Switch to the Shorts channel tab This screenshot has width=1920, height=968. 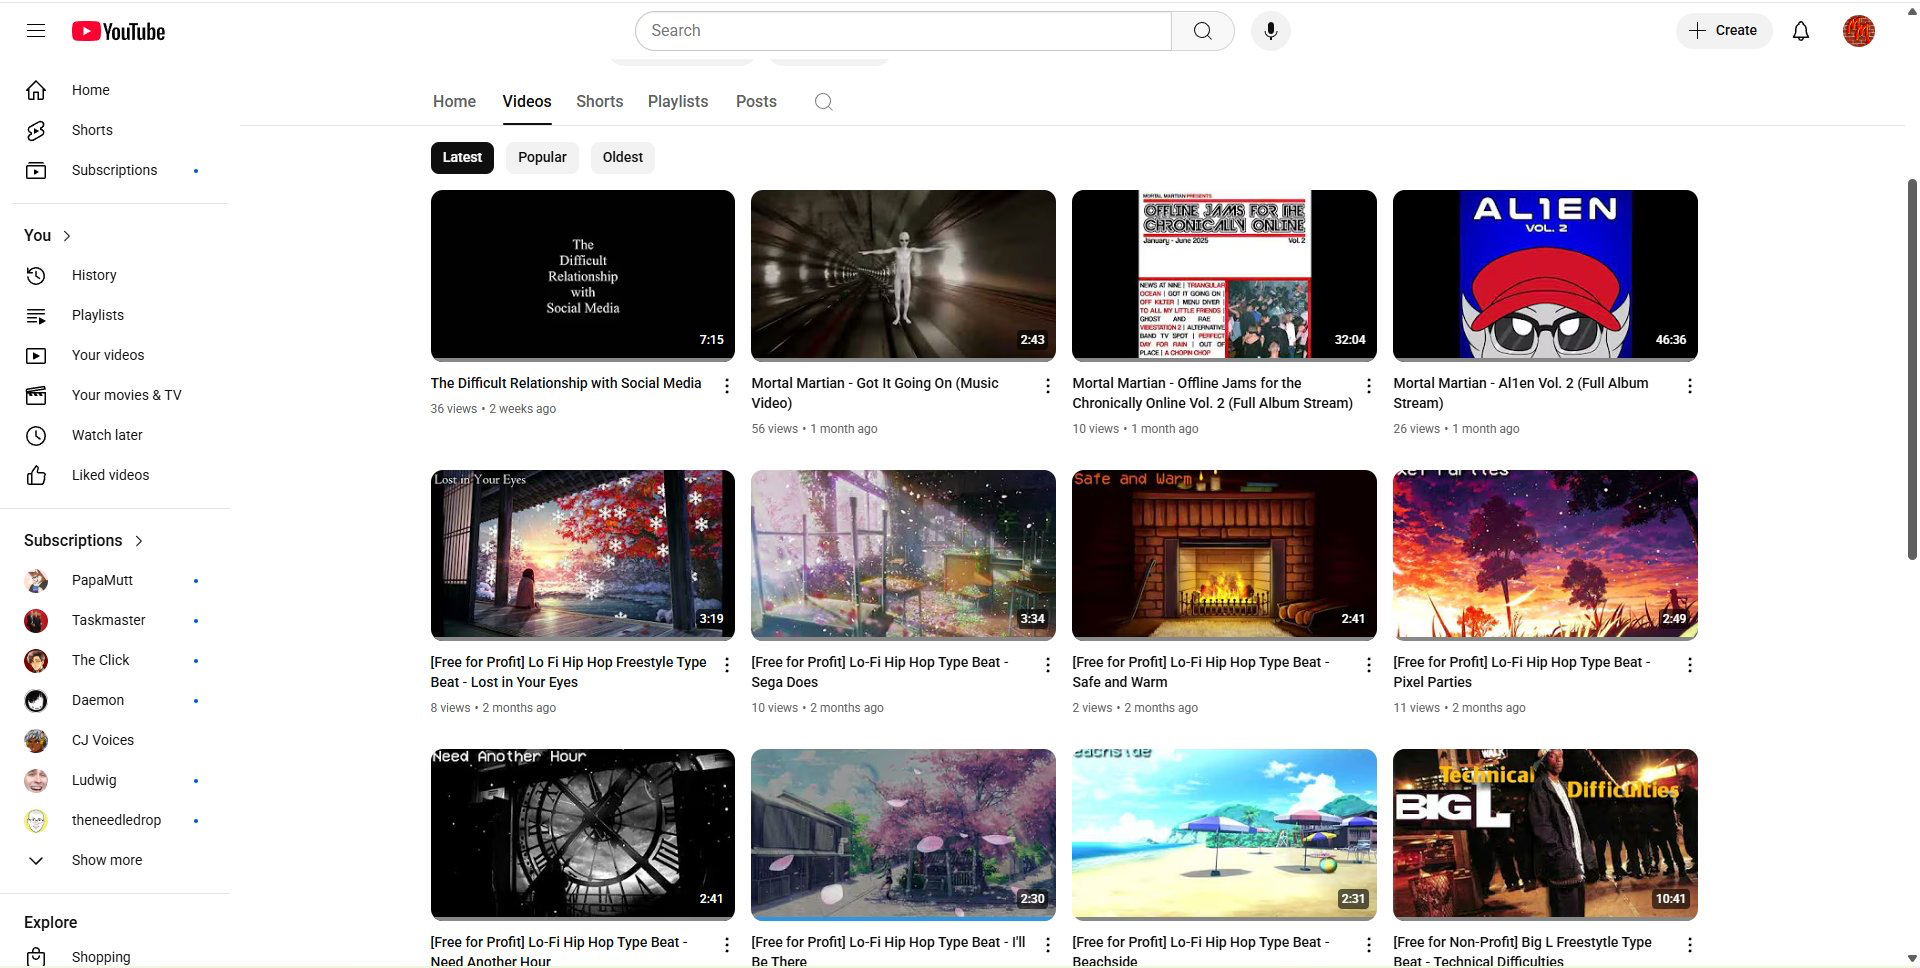(x=599, y=102)
